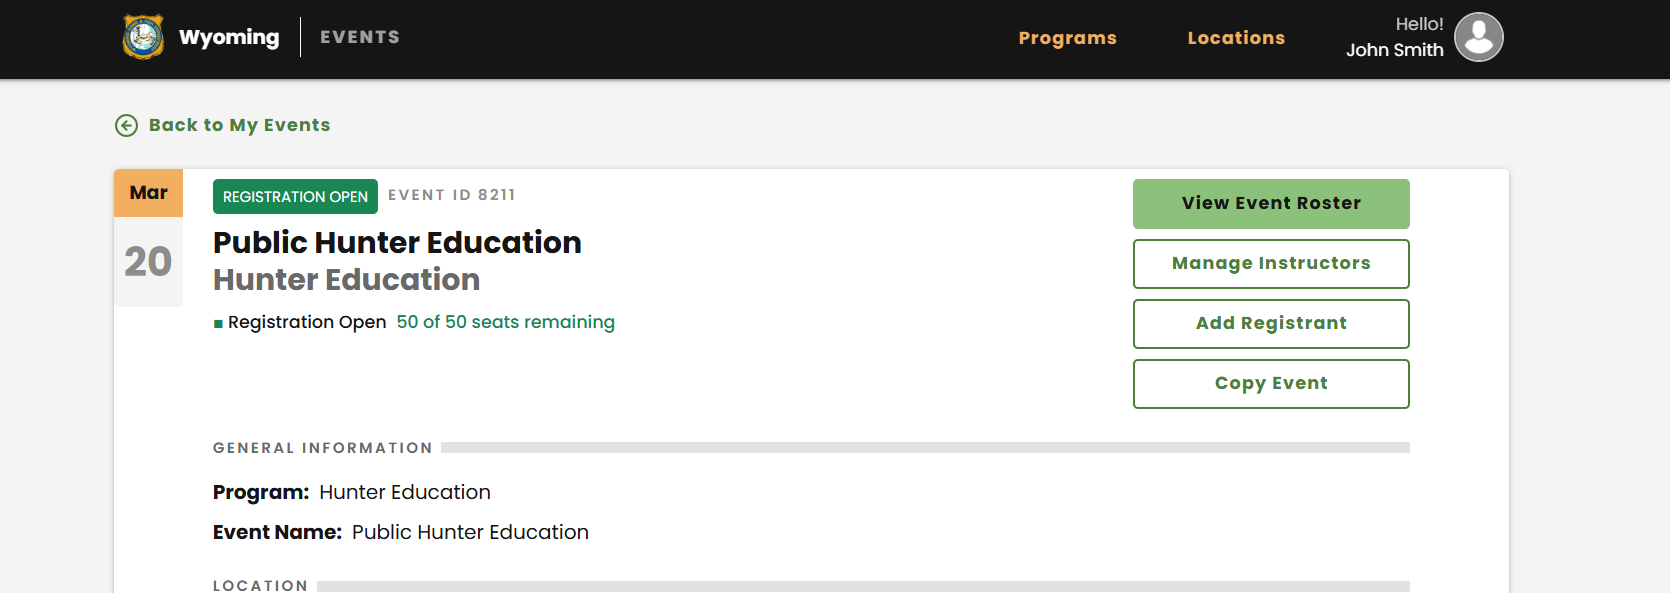Click the green Registration Open square indicator
This screenshot has width=1670, height=593.
[x=218, y=323]
